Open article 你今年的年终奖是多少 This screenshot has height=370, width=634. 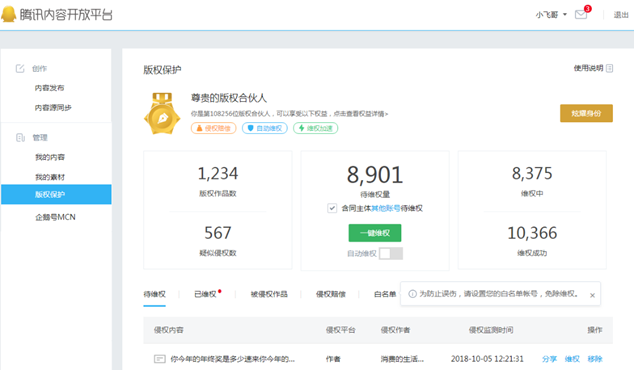(x=232, y=359)
